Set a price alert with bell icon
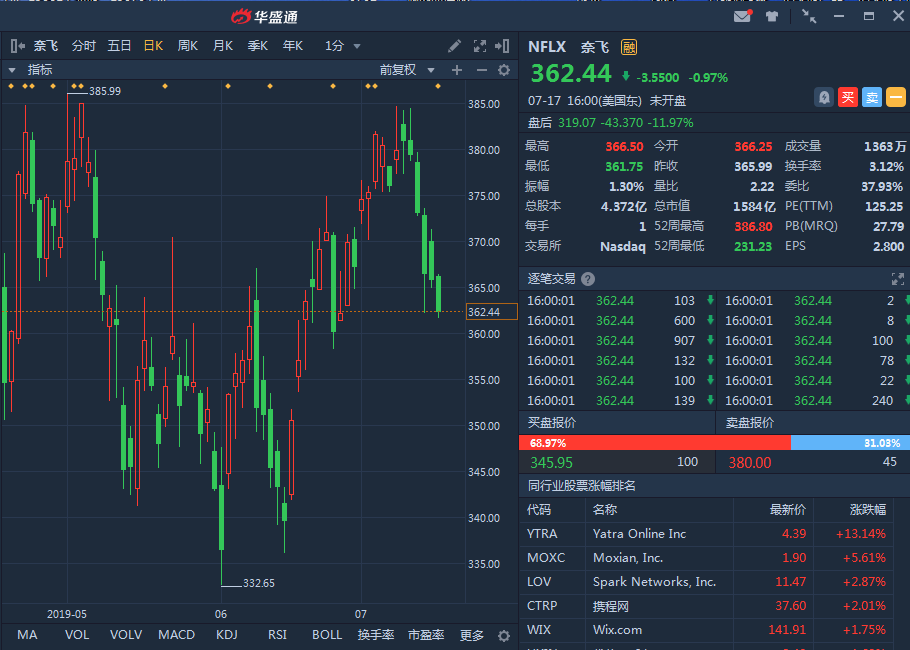The height and width of the screenshot is (650, 910). (x=824, y=97)
